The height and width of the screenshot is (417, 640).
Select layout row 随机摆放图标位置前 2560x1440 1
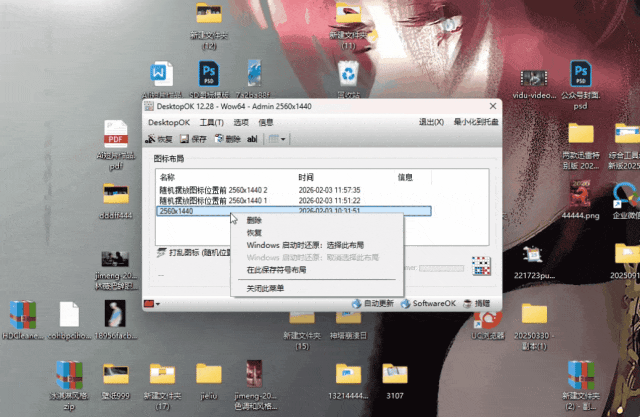pyautogui.click(x=294, y=201)
